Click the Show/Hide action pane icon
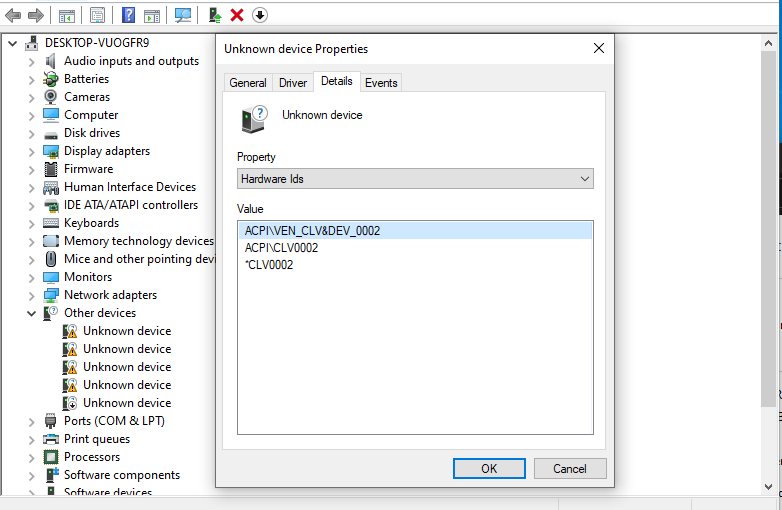The image size is (782, 510). [152, 15]
